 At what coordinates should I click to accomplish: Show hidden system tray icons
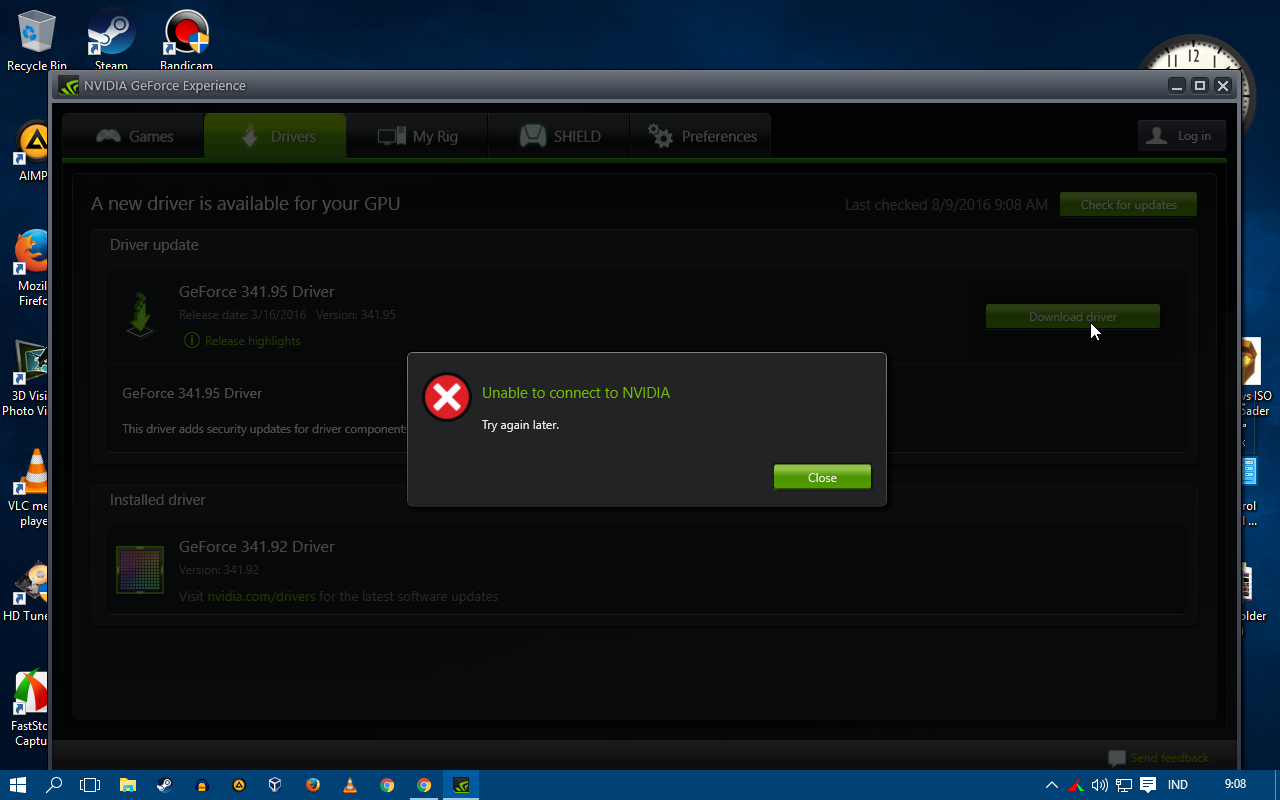1052,785
